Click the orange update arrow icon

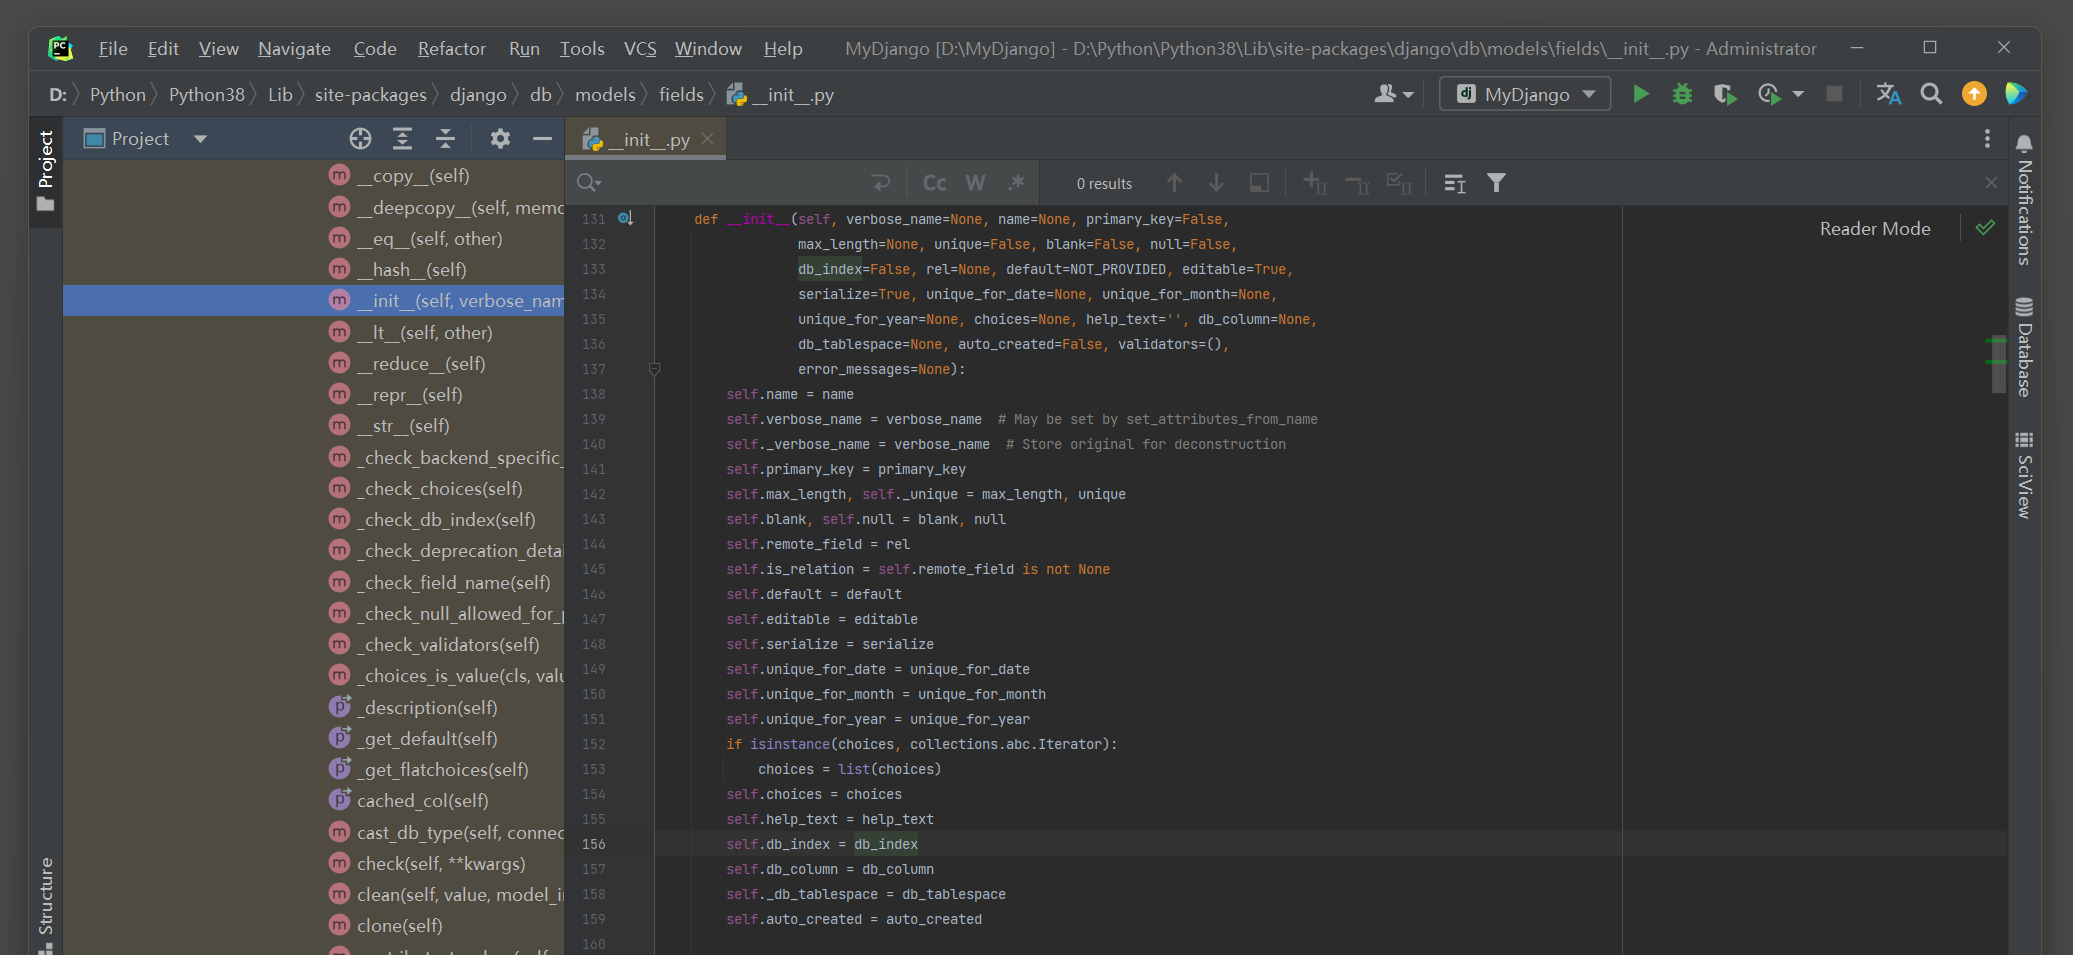click(x=1974, y=94)
